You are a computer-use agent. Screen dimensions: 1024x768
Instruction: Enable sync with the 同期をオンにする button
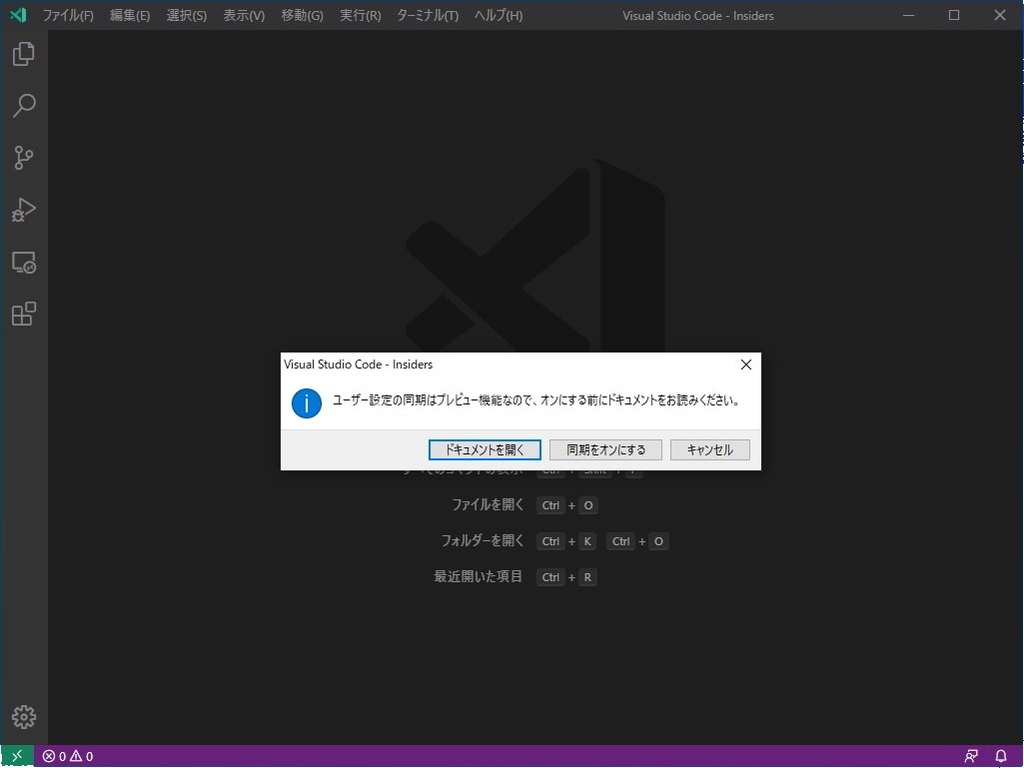point(604,449)
